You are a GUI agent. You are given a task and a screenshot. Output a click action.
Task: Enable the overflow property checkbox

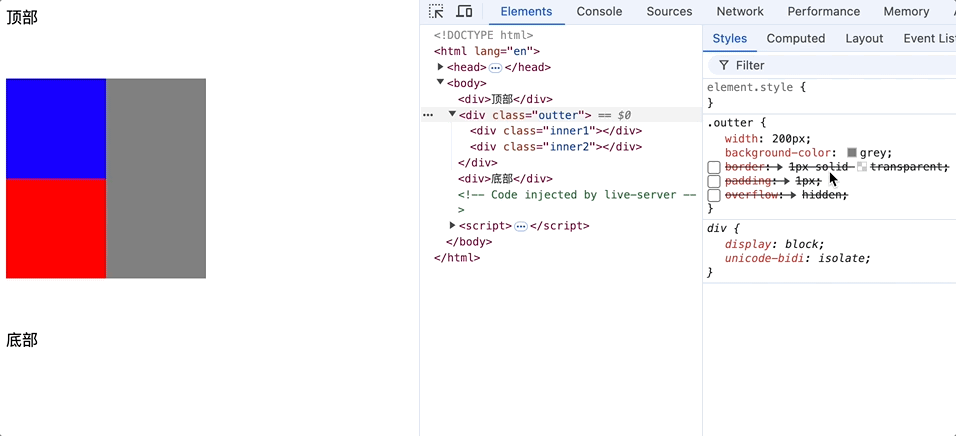715,196
